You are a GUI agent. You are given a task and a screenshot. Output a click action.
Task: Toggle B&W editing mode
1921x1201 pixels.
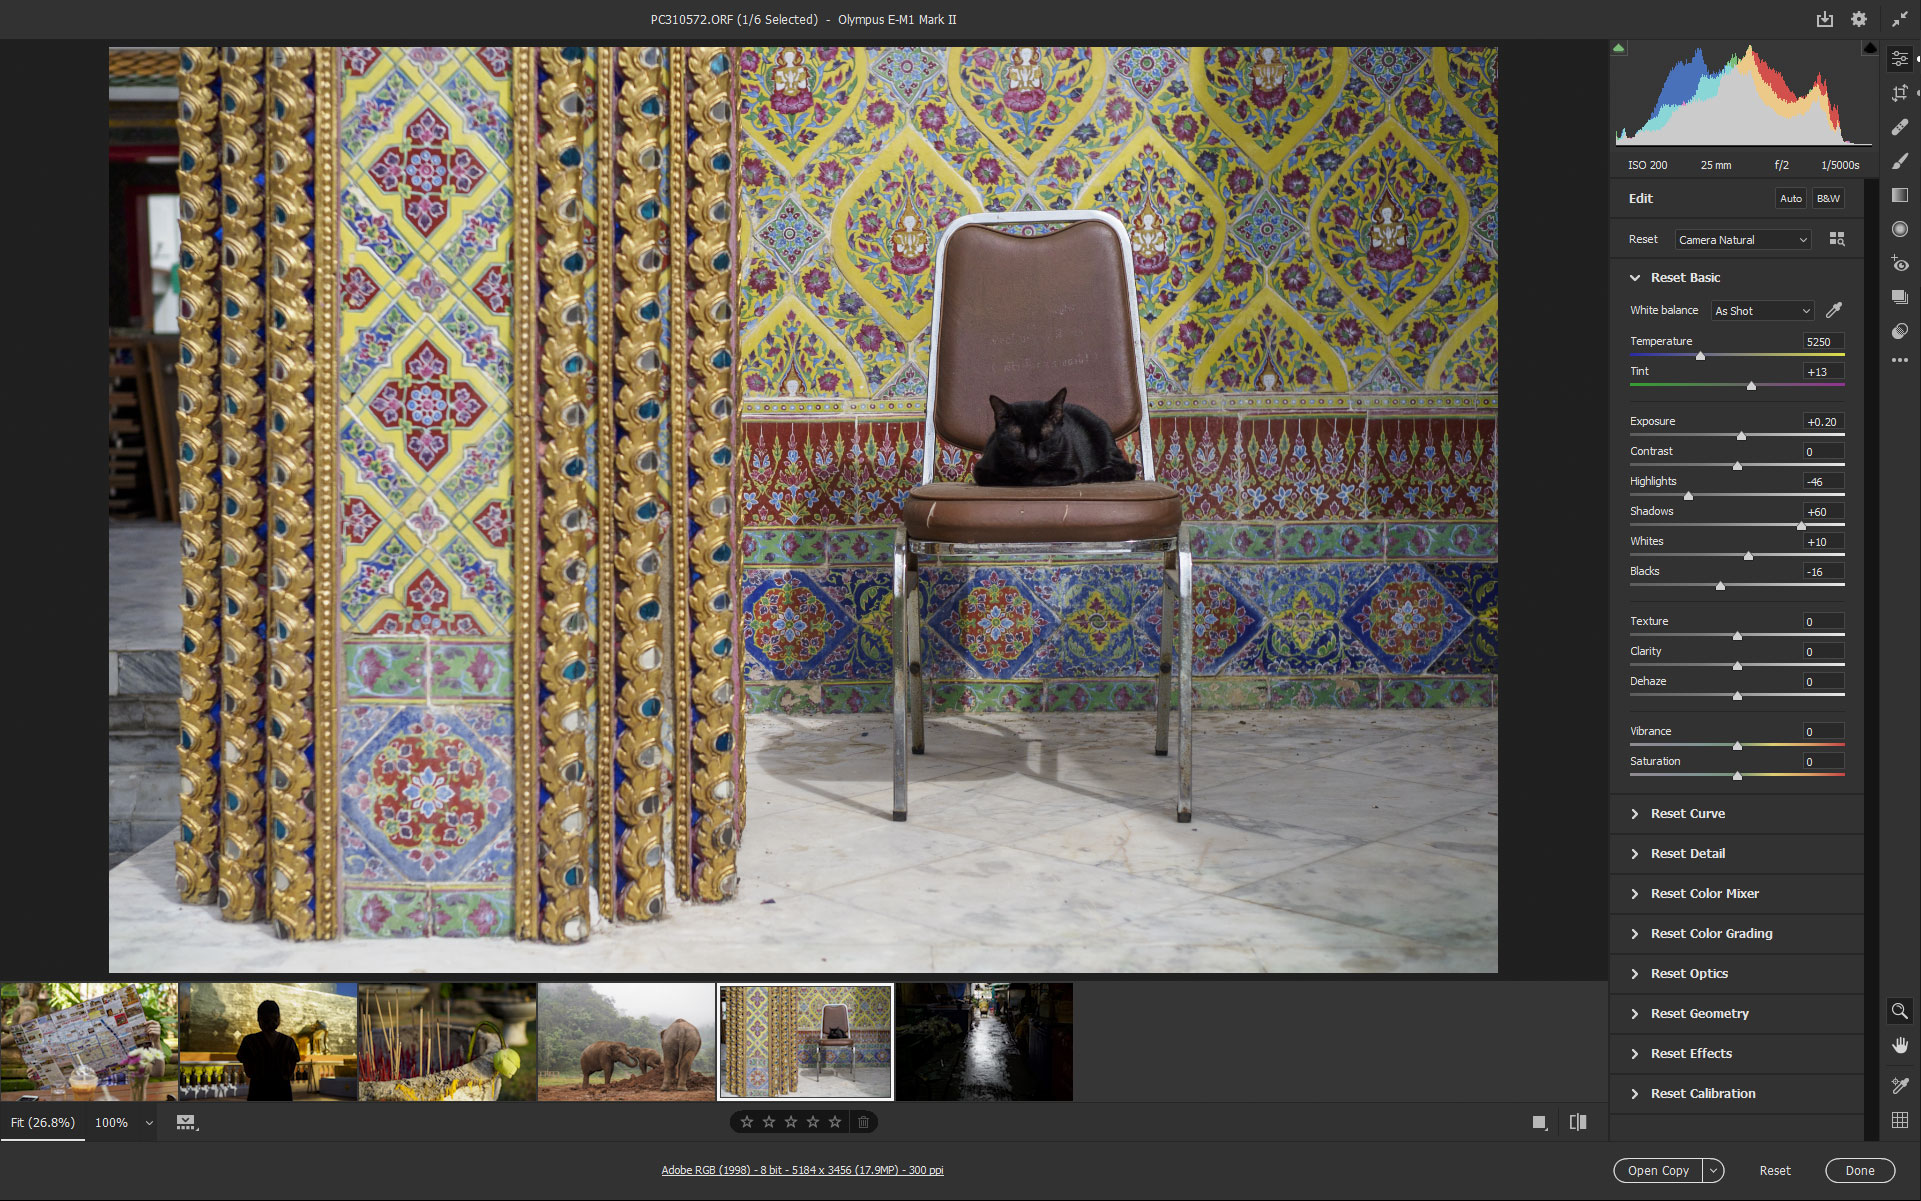click(1827, 198)
